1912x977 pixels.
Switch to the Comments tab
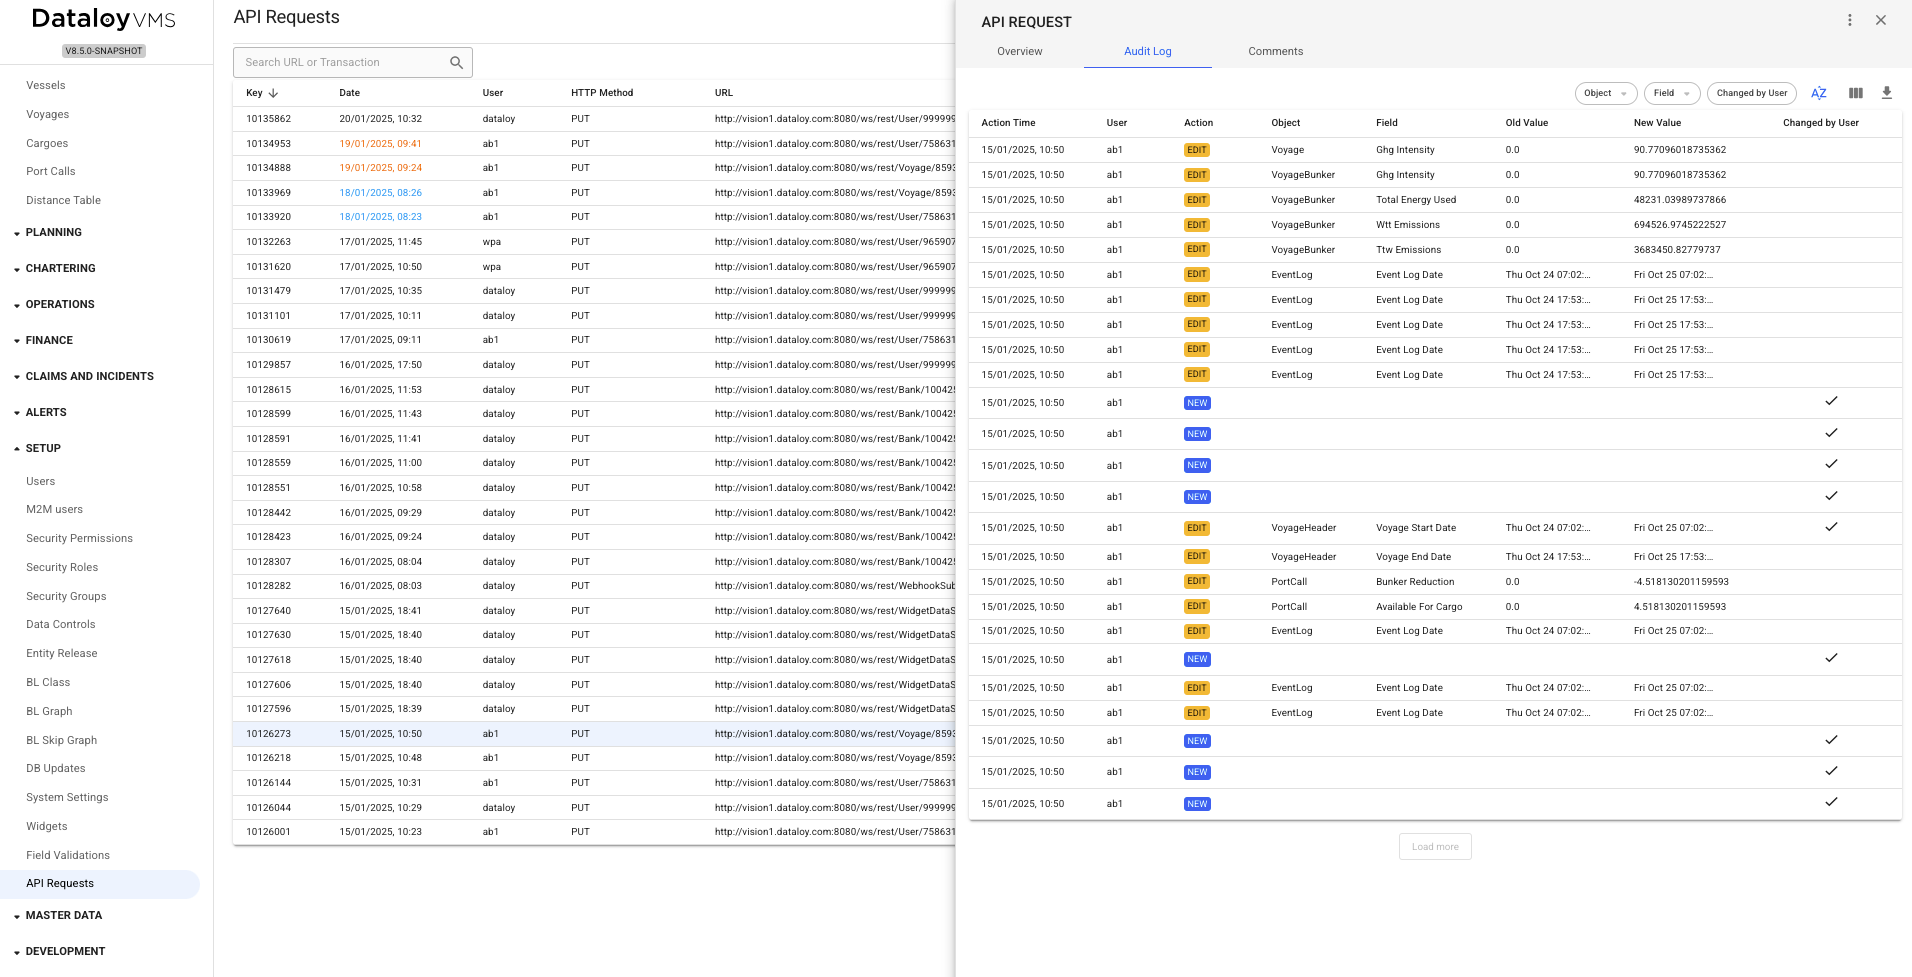(x=1275, y=51)
